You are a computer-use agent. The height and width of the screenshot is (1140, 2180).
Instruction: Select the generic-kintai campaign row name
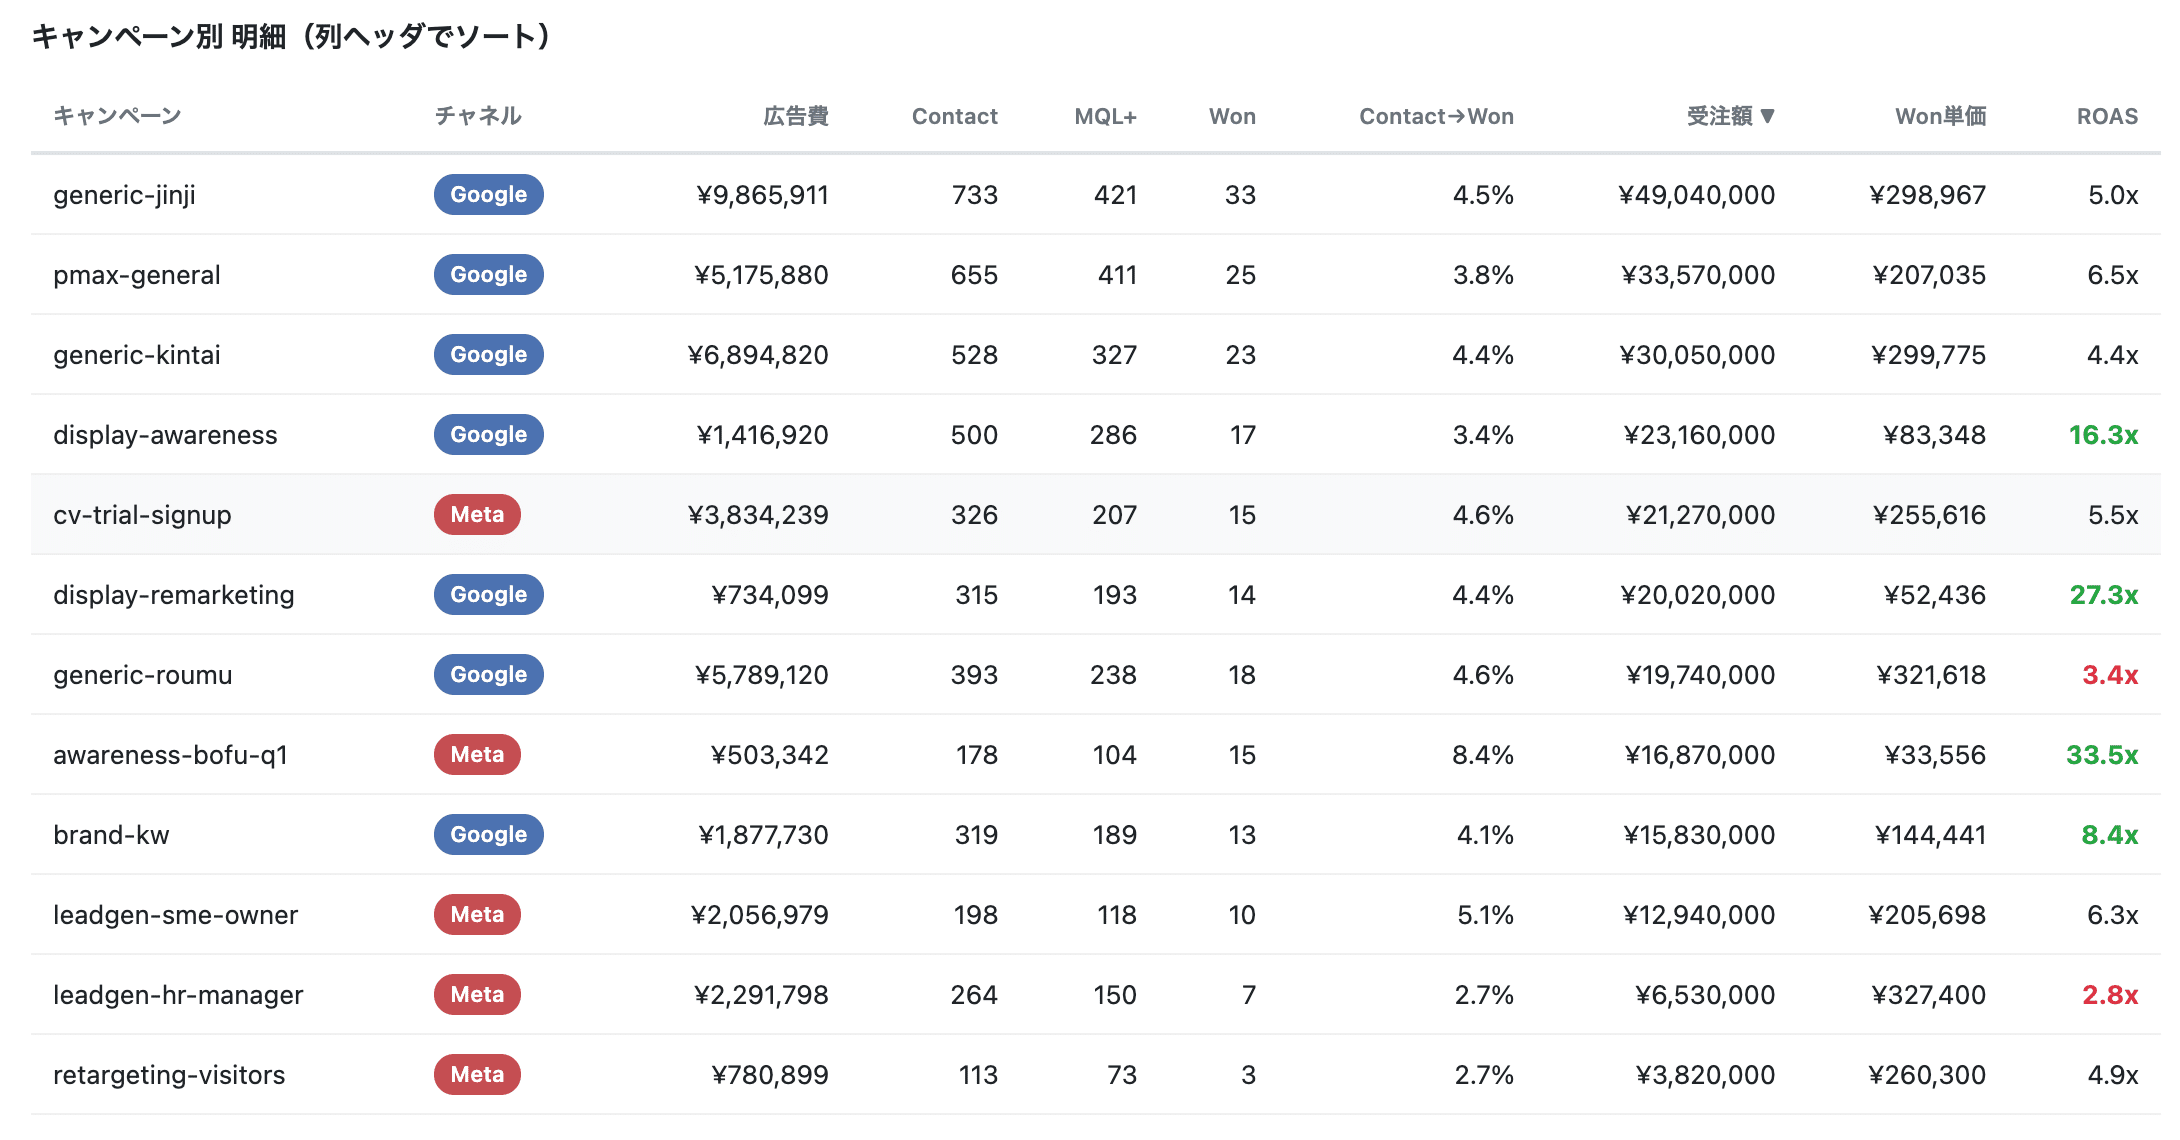point(137,355)
